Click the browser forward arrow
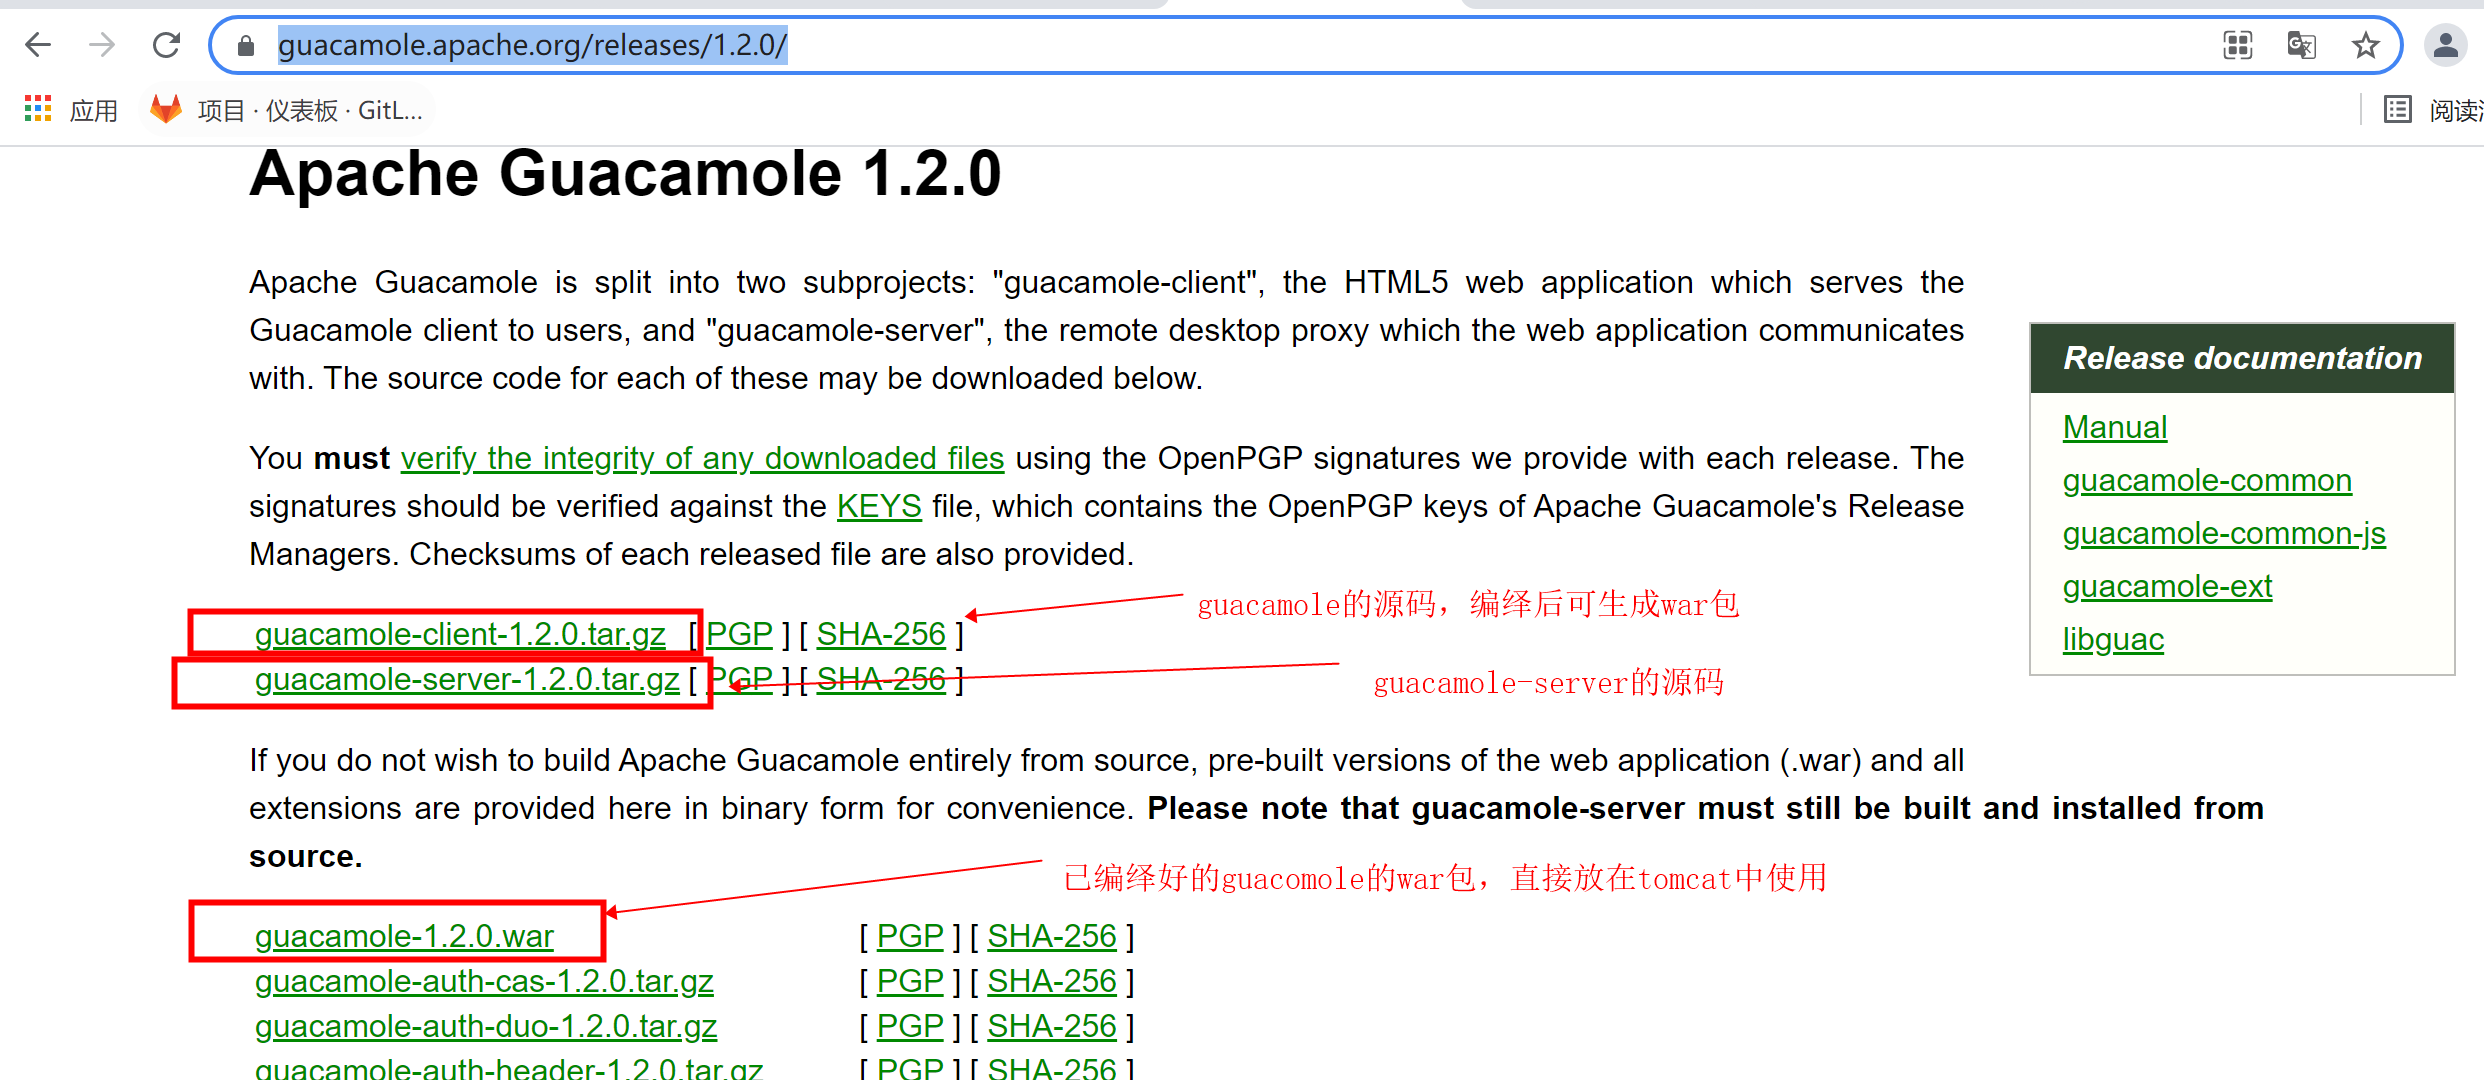This screenshot has width=2484, height=1080. (101, 44)
